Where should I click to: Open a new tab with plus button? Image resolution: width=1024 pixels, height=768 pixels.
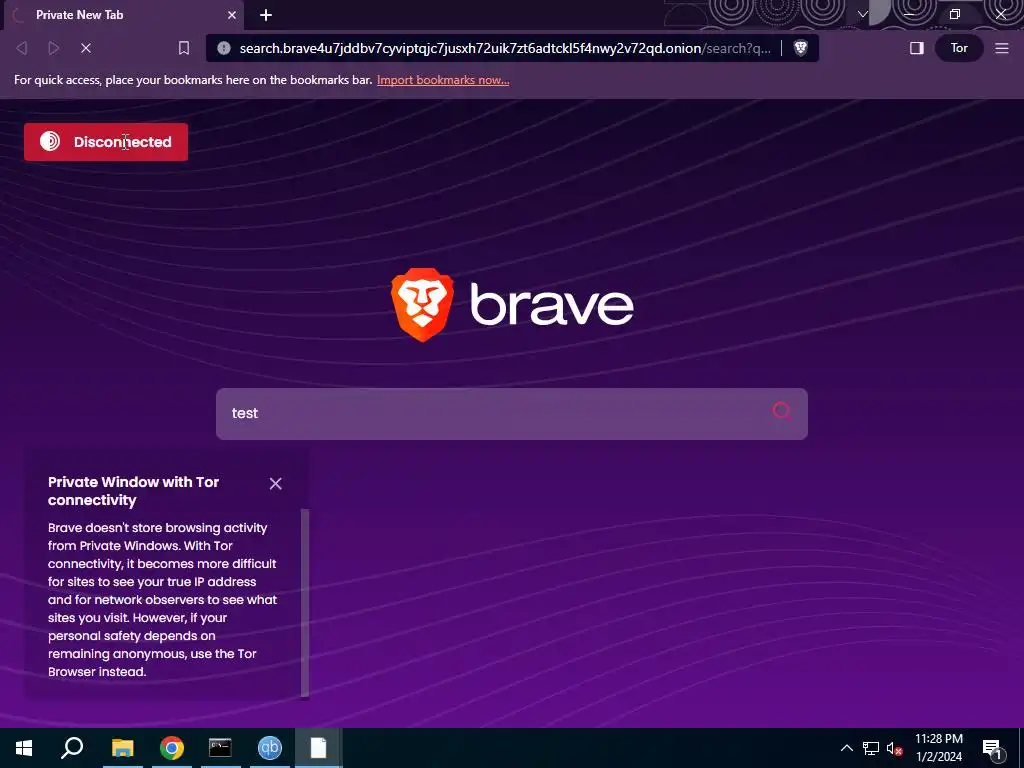point(266,15)
